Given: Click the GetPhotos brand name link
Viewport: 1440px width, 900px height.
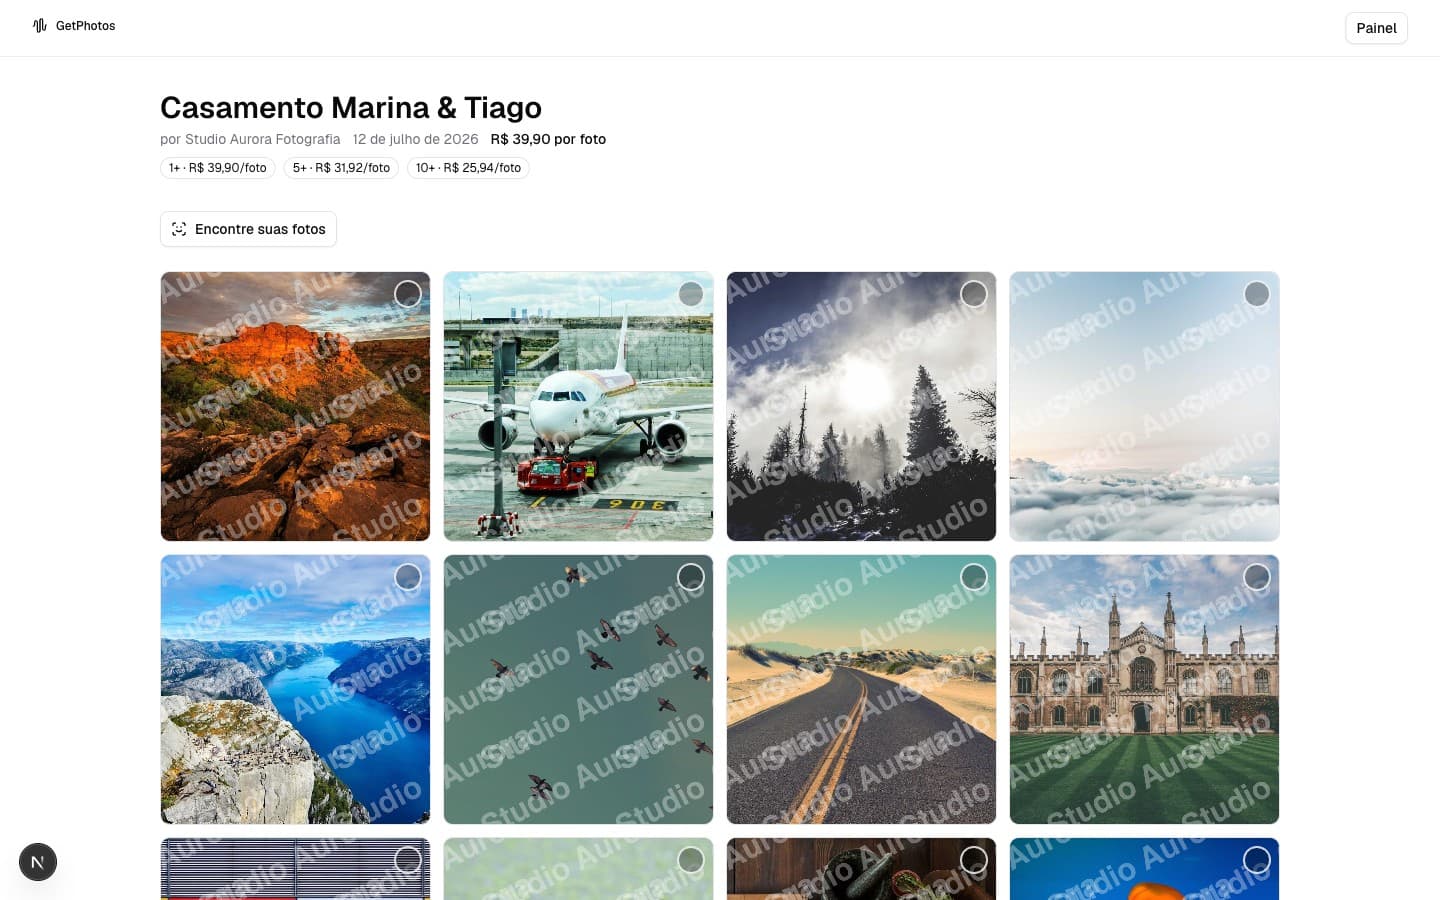Looking at the screenshot, I should 85,26.
